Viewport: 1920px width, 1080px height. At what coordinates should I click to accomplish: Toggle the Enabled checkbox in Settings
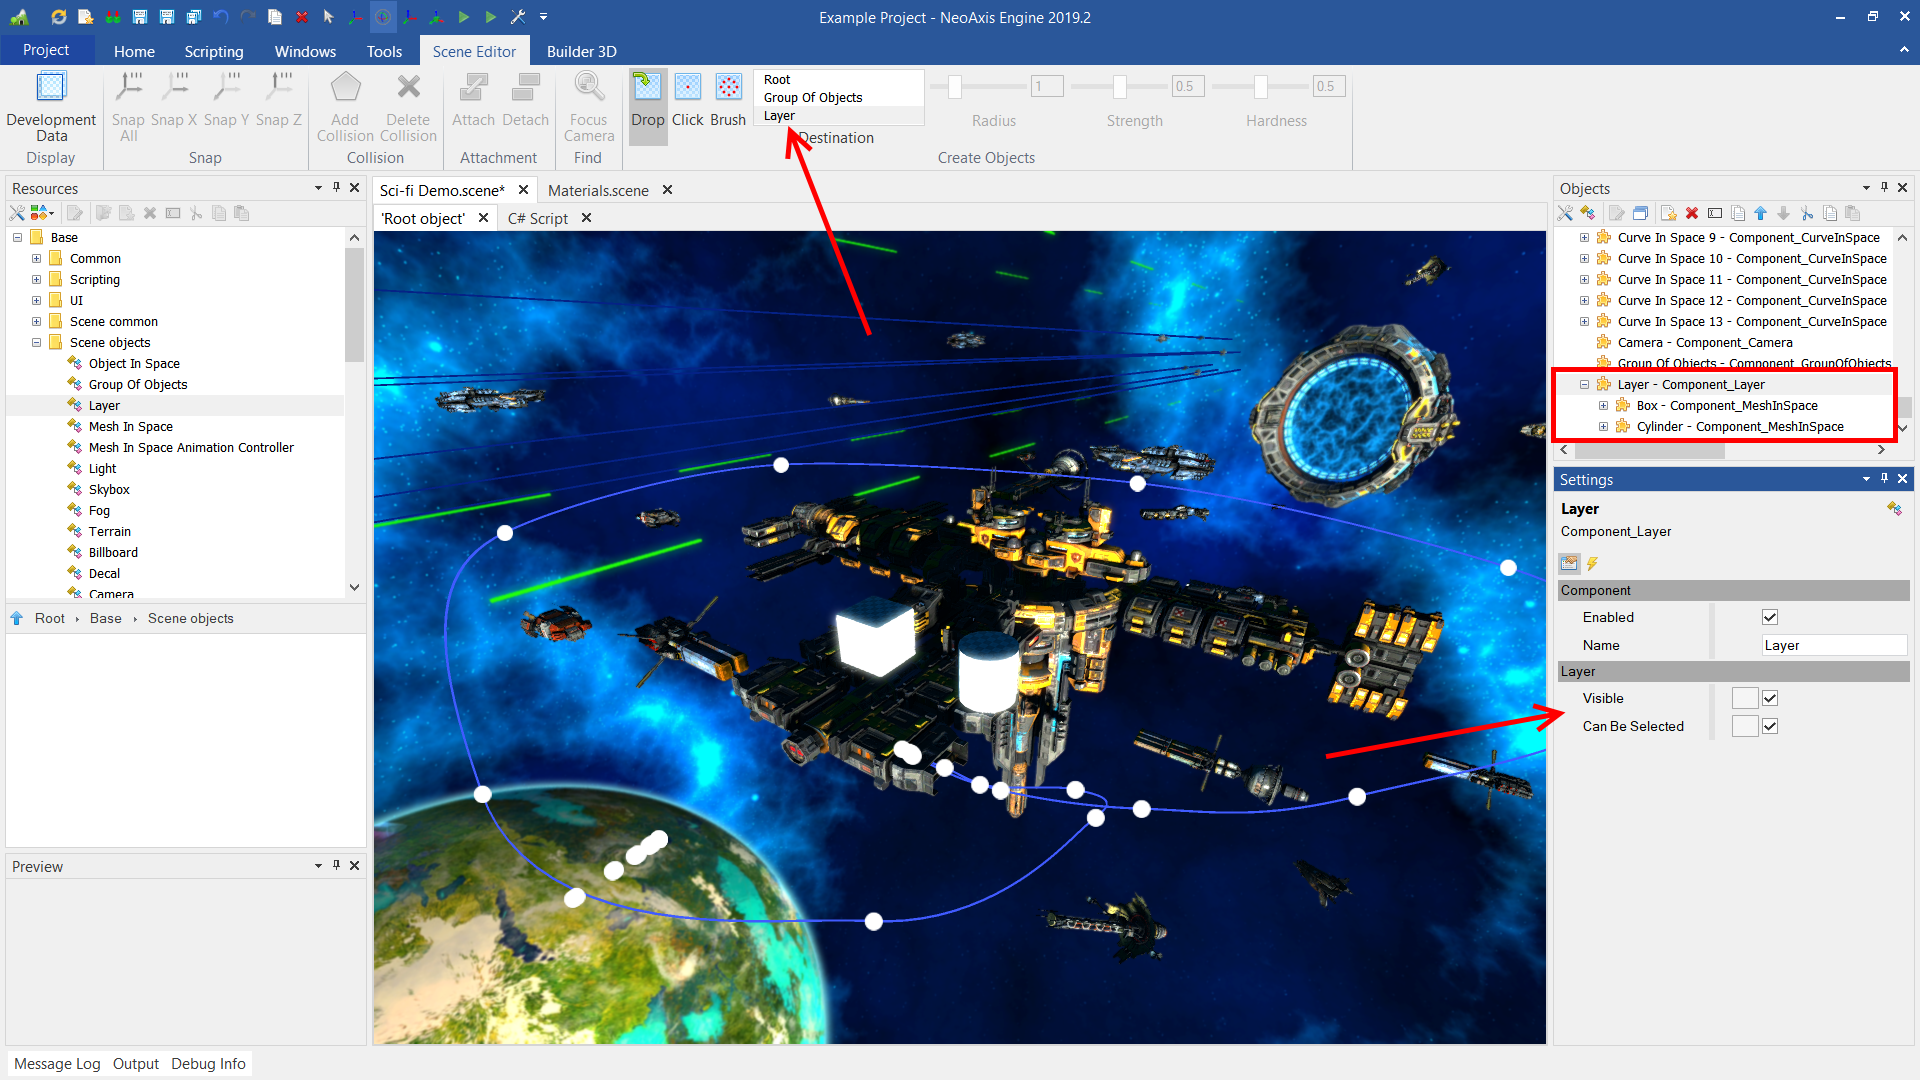tap(1770, 617)
